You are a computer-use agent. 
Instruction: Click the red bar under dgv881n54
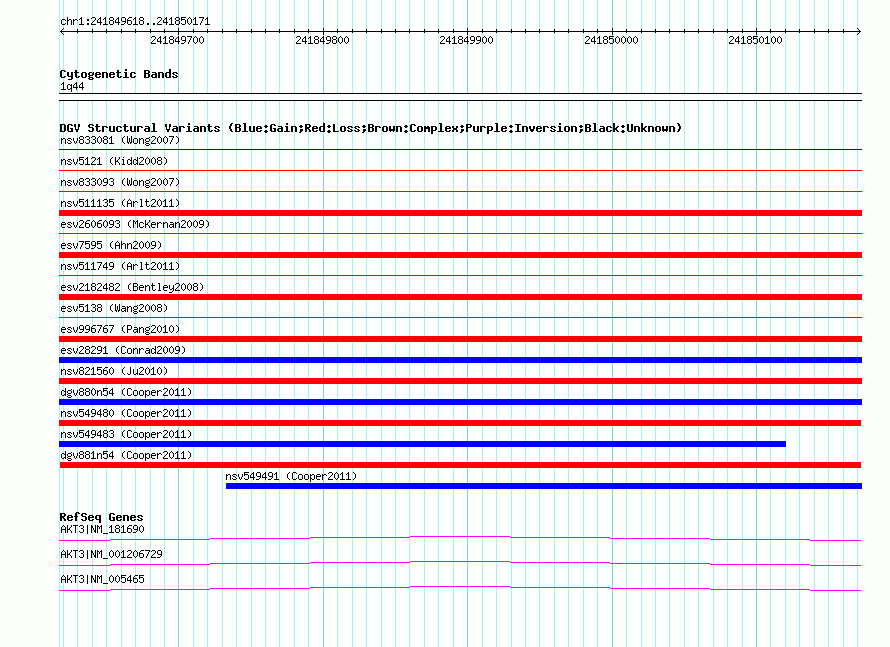(x=460, y=465)
